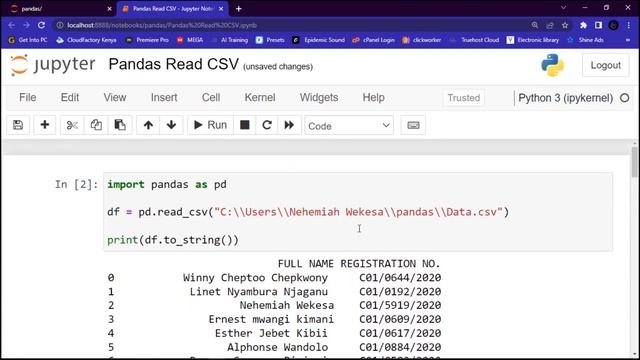
Task: Open the Edit menu
Action: [x=70, y=98]
